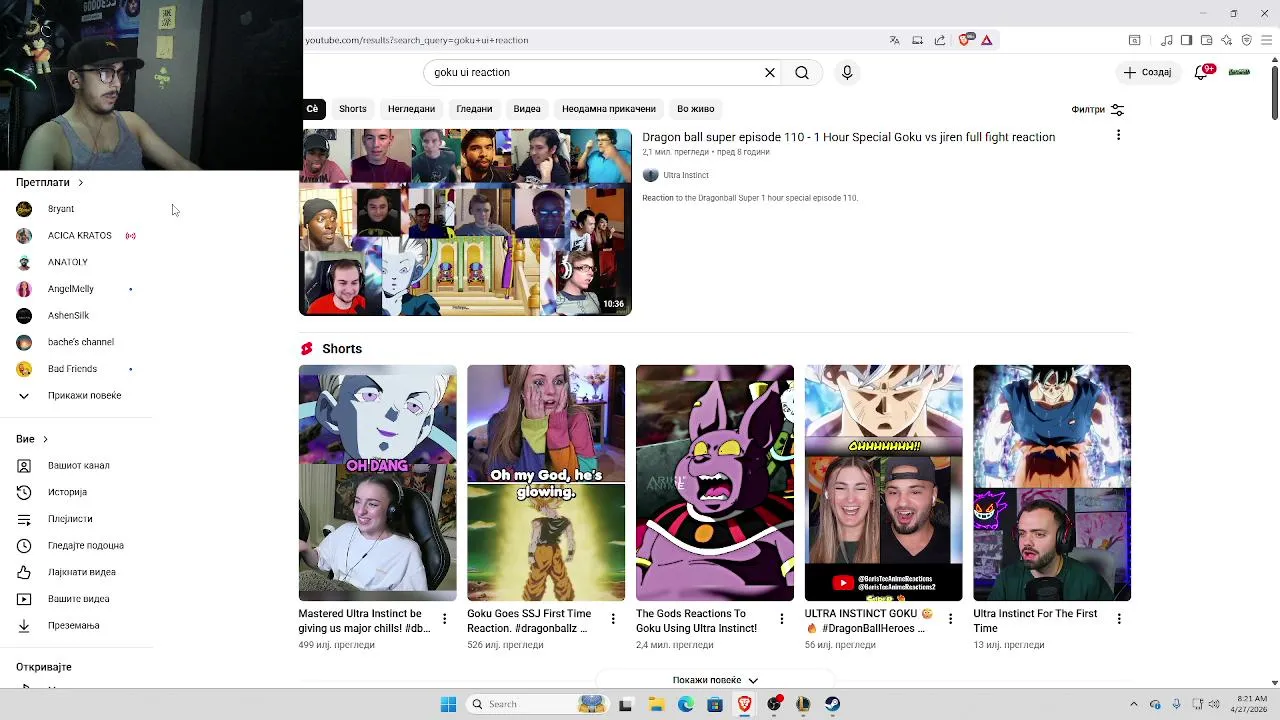
Task: Open Dragon ball super episode 110 title
Action: 848,137
